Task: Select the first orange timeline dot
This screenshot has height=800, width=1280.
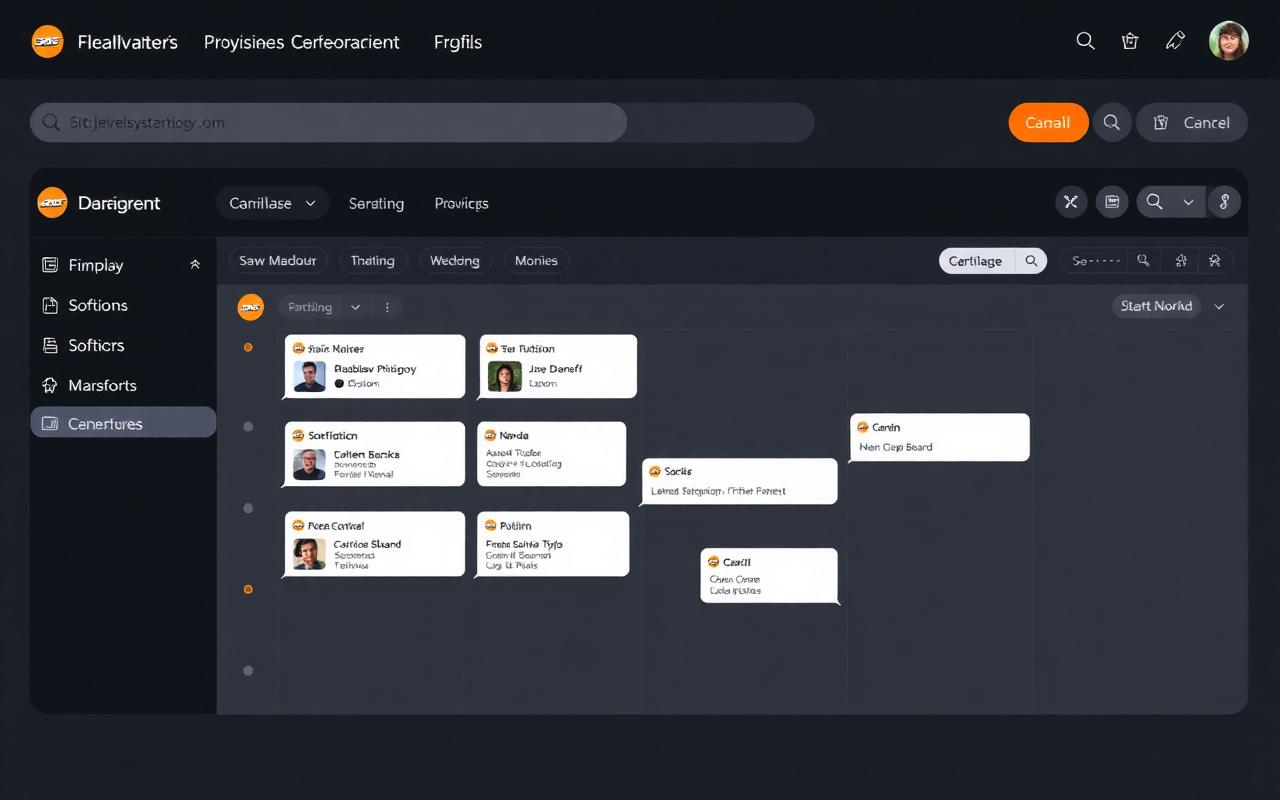Action: (x=248, y=347)
